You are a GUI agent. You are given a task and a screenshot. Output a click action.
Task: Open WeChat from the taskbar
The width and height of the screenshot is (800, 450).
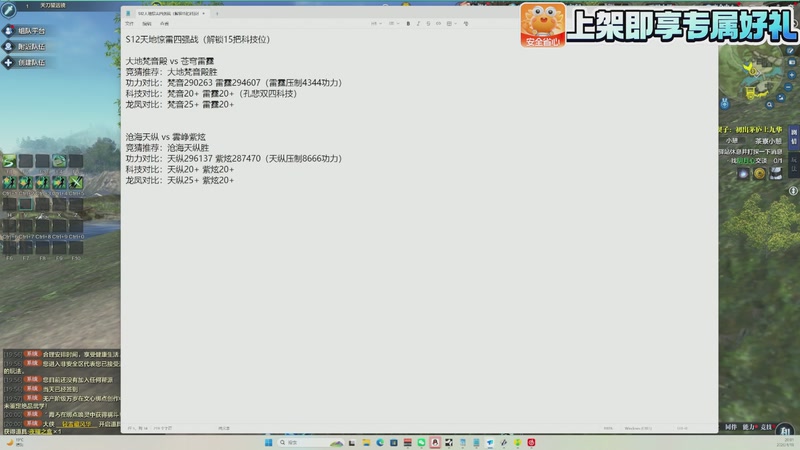tap(421, 442)
